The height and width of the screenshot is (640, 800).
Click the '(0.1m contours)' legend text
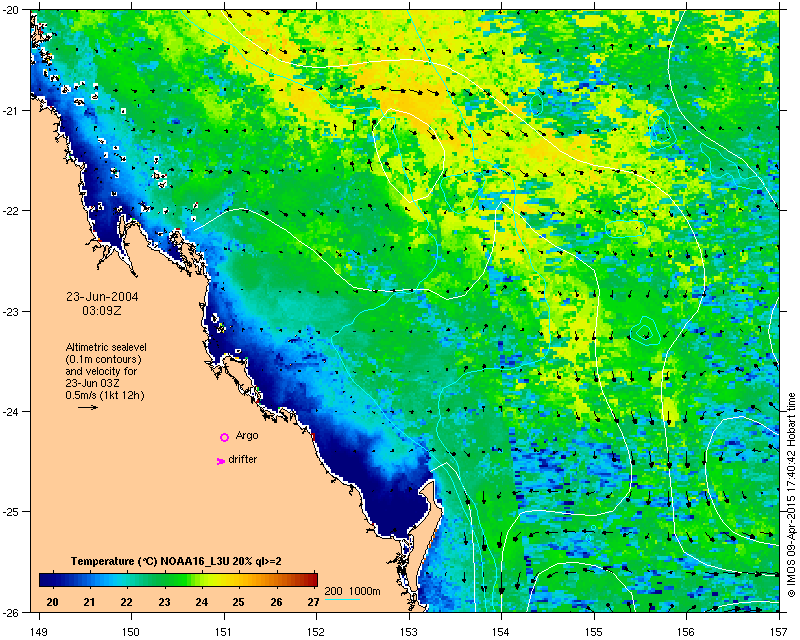coord(104,359)
